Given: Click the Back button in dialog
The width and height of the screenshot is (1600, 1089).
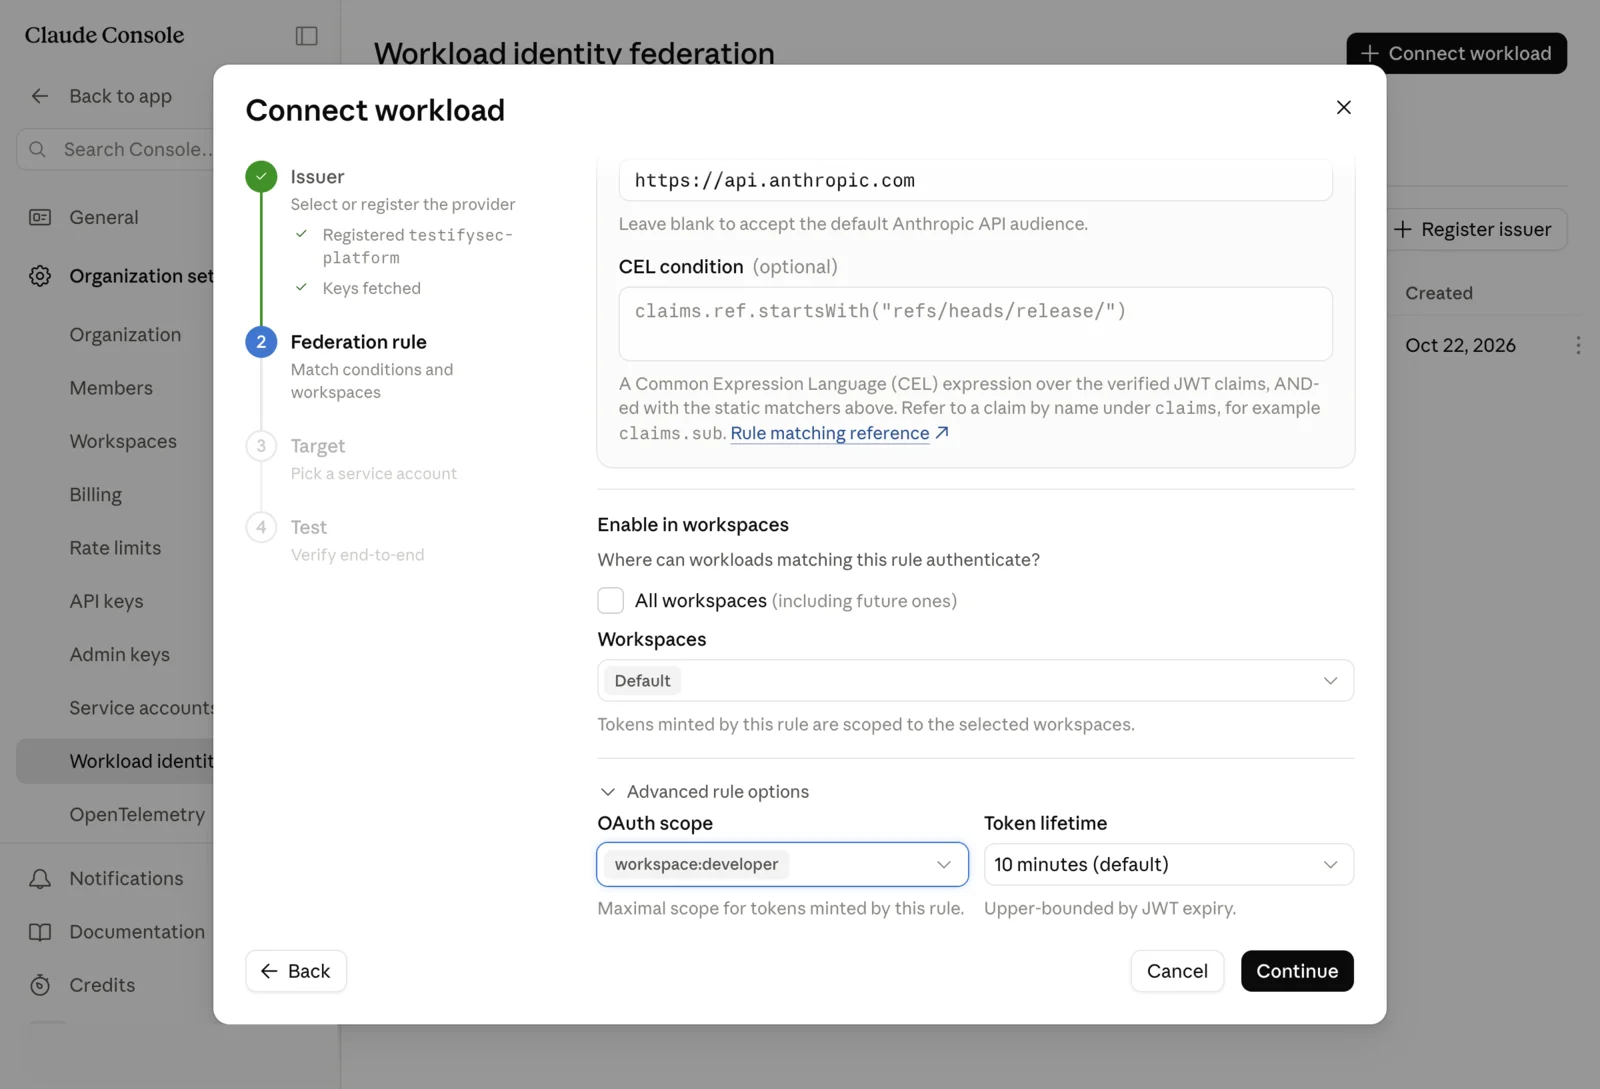Looking at the screenshot, I should pyautogui.click(x=296, y=971).
